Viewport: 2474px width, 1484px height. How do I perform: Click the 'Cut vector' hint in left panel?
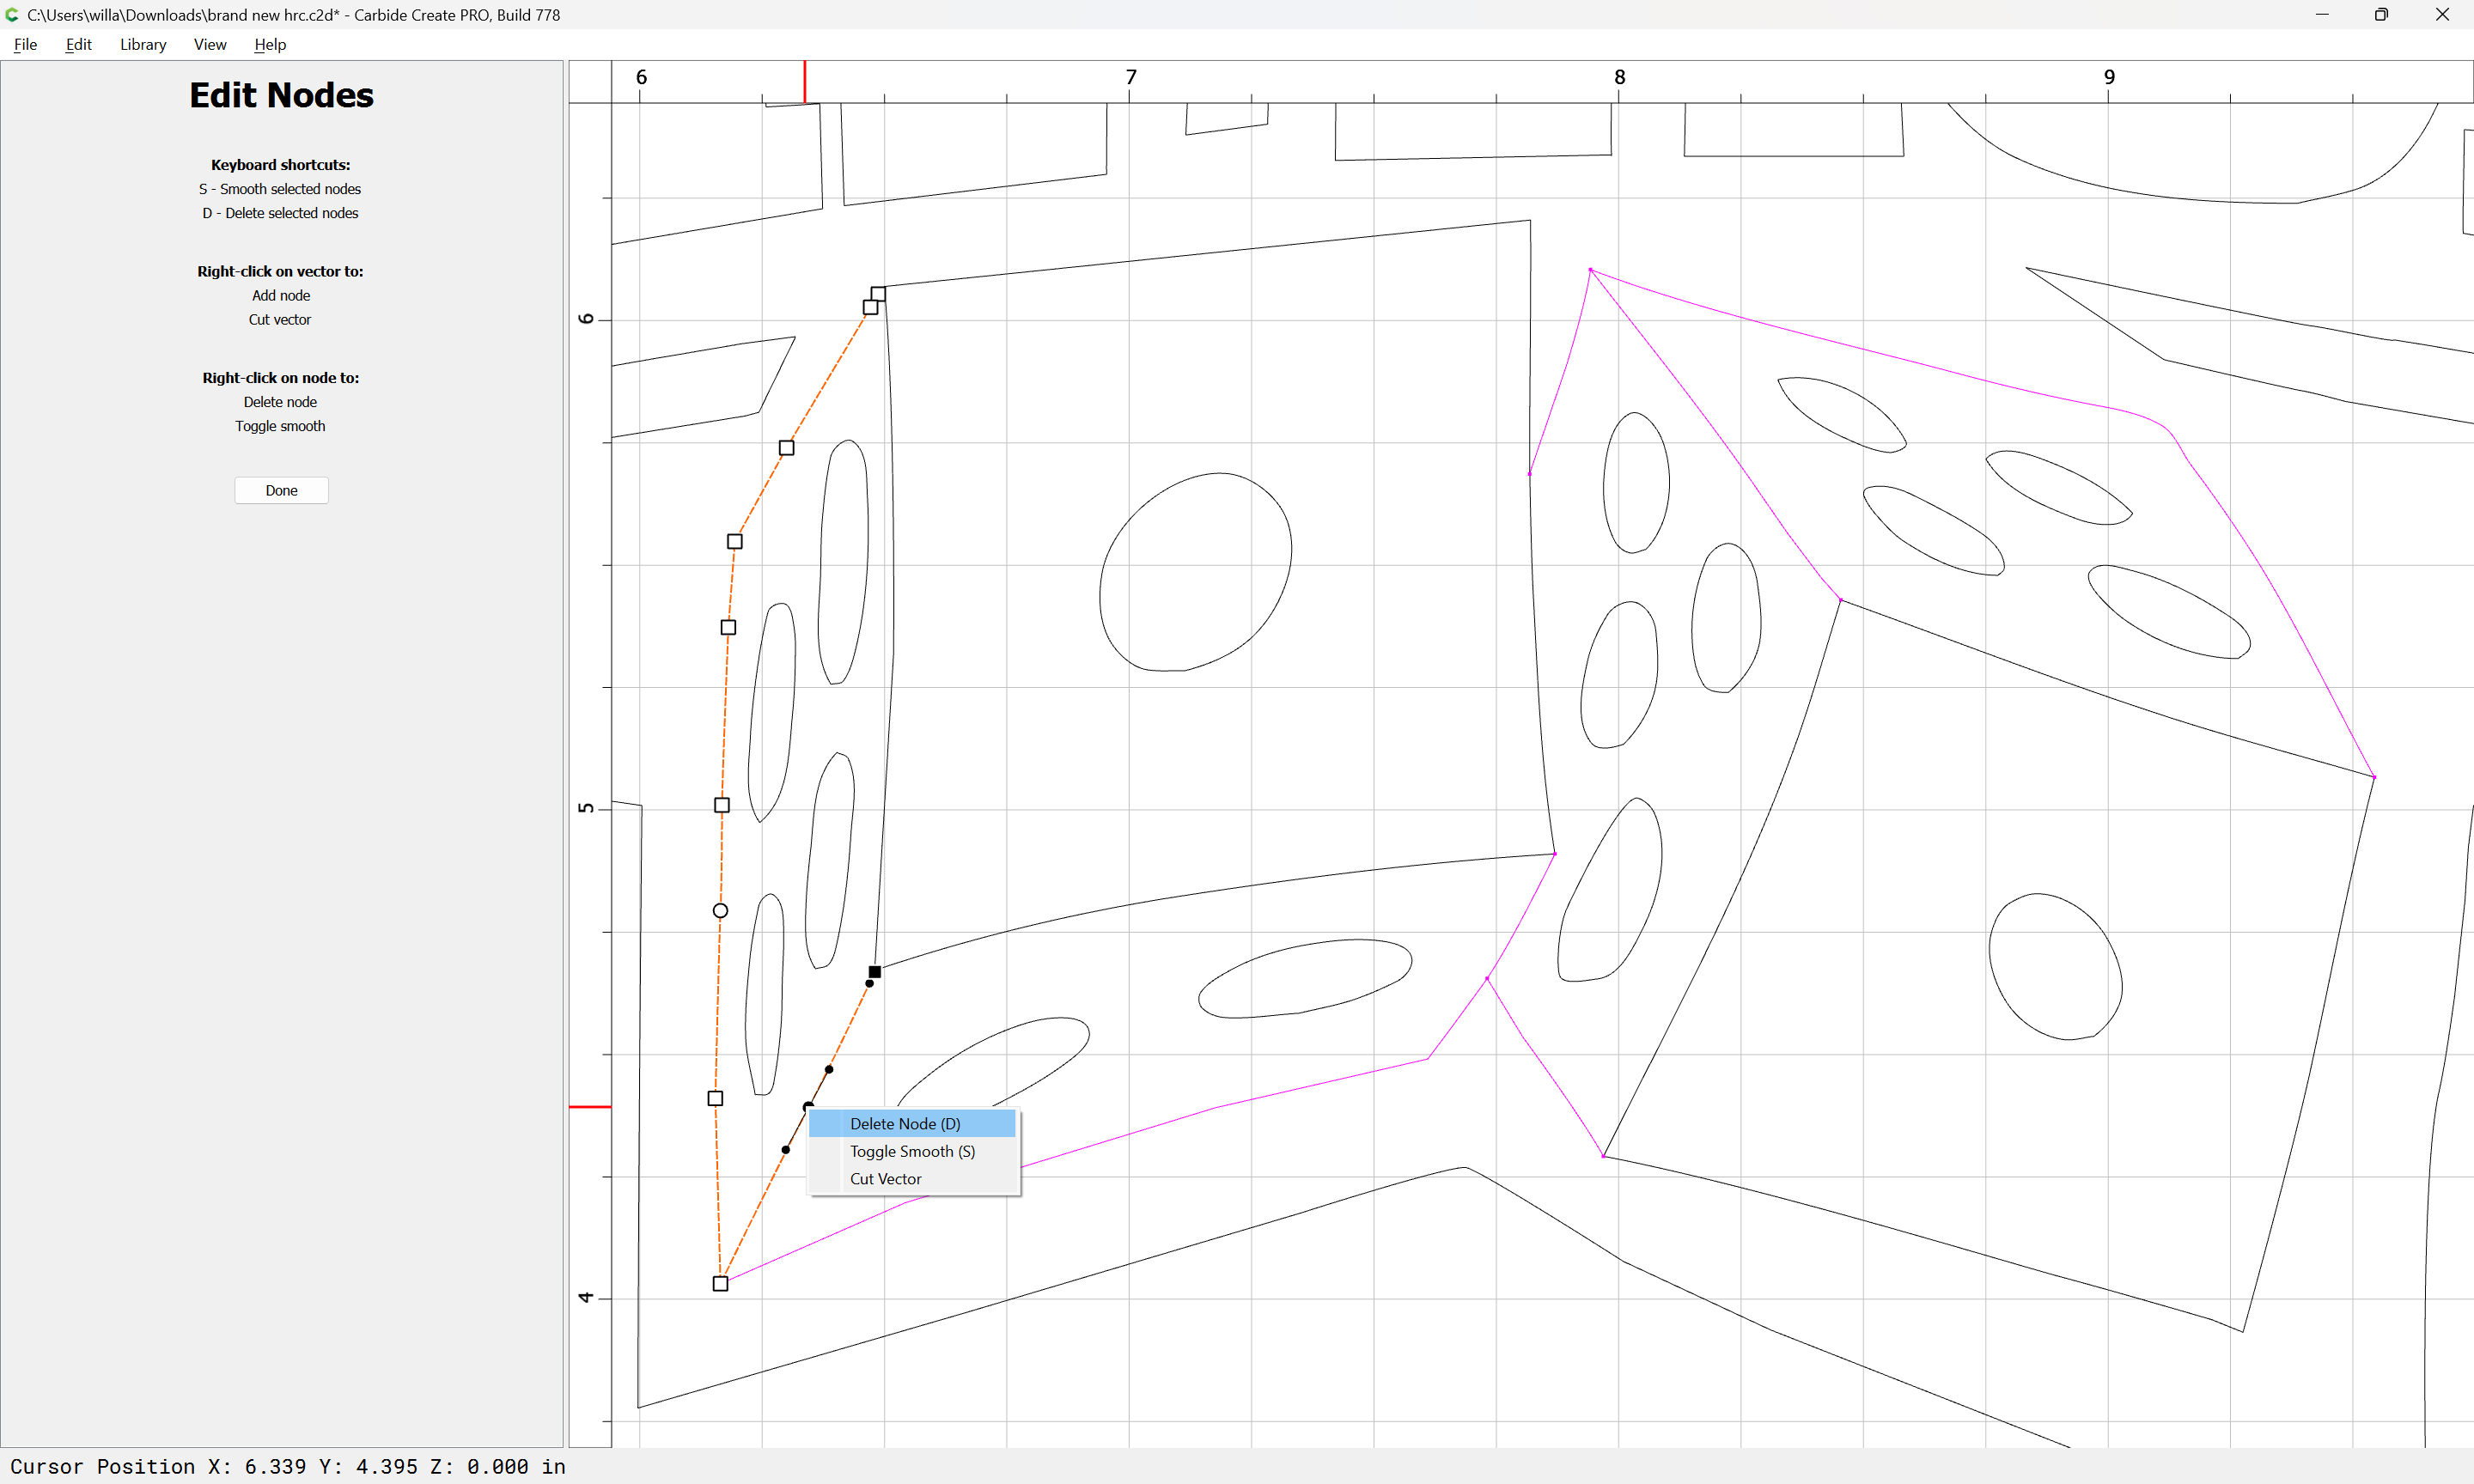click(280, 320)
